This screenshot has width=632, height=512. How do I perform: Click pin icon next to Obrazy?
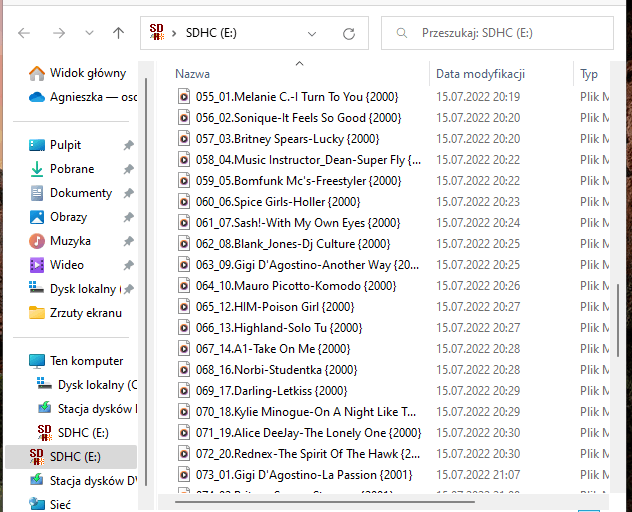[129, 217]
